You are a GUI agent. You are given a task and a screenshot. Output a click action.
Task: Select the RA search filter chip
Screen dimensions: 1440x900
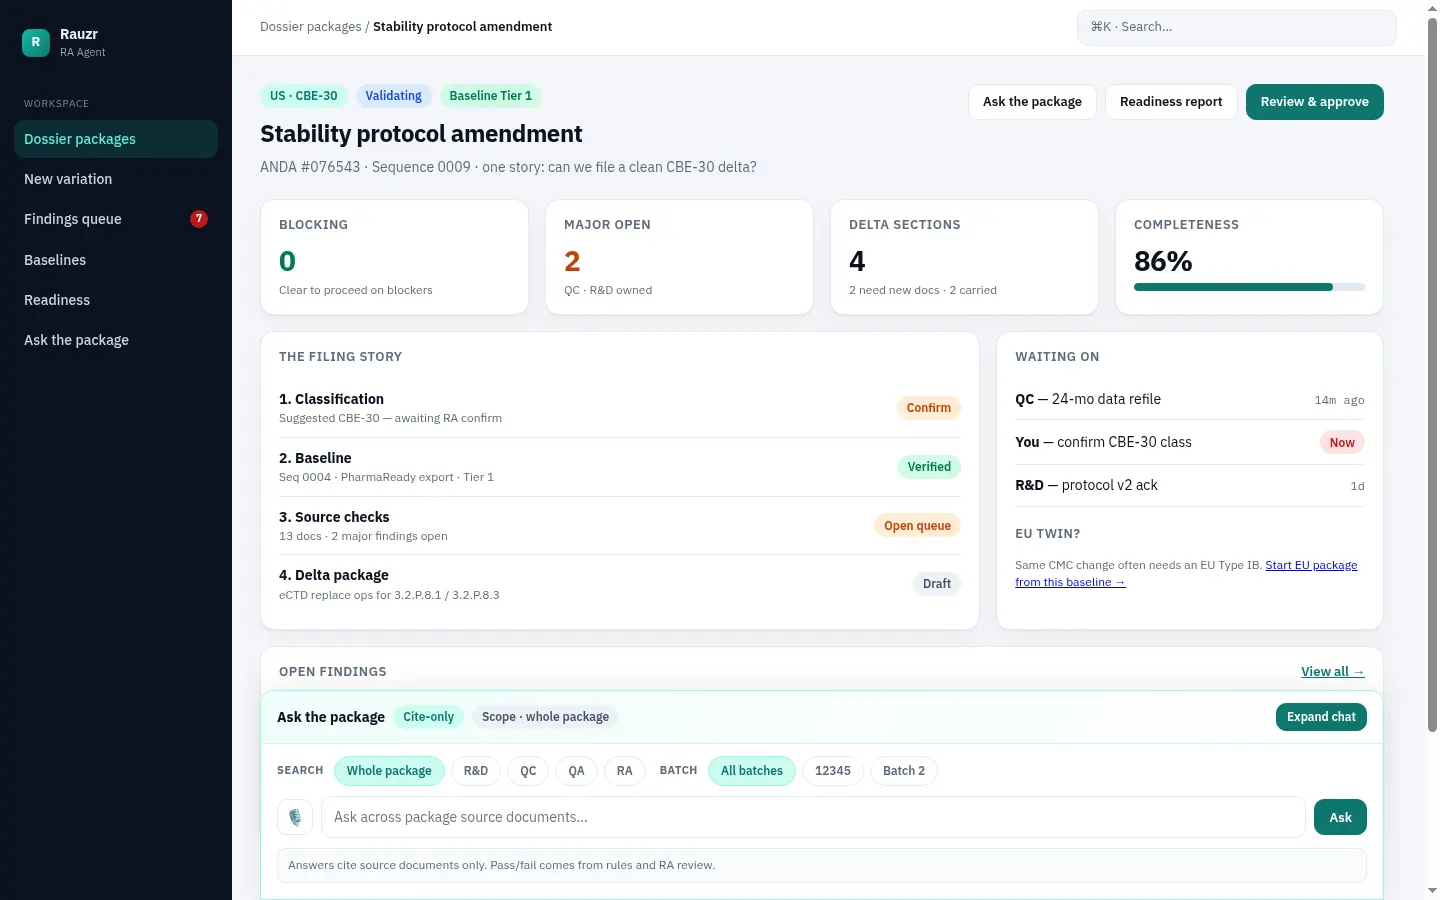(x=625, y=771)
